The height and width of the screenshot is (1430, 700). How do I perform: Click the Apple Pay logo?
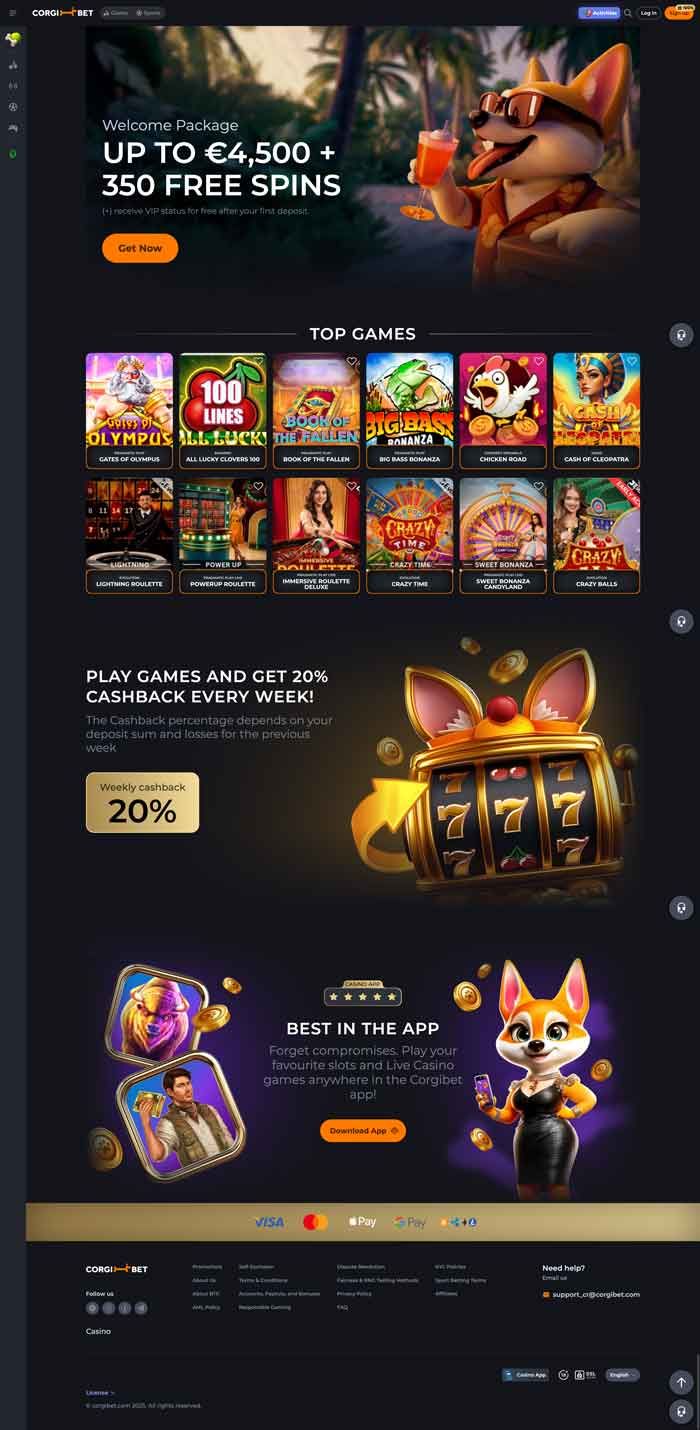click(362, 1222)
